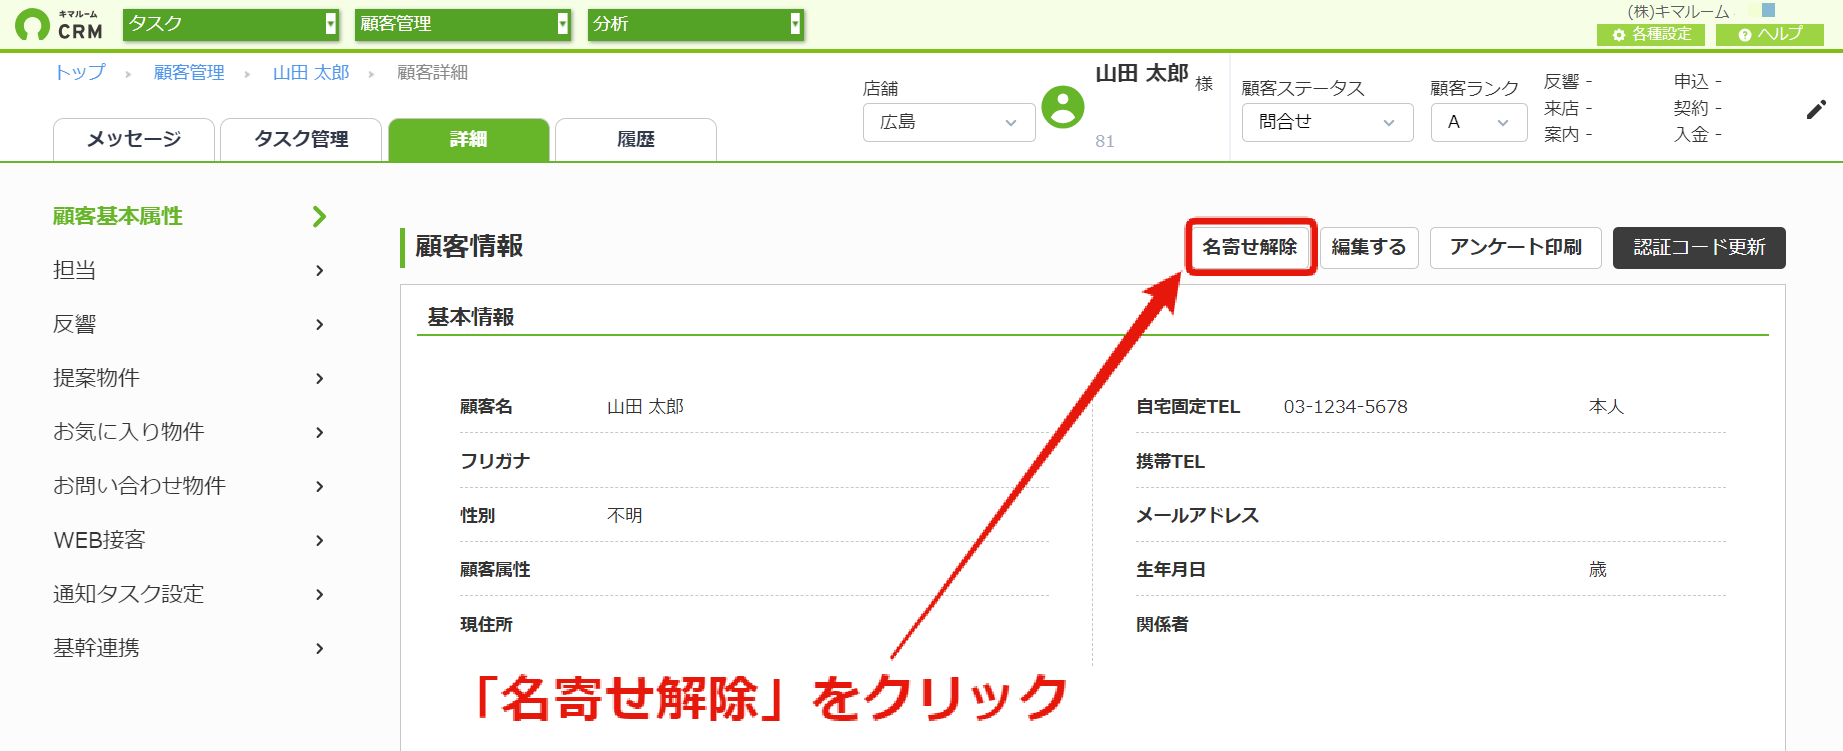Click the chevron next to 顧客基本属性
Image resolution: width=1843 pixels, height=751 pixels.
click(x=319, y=216)
